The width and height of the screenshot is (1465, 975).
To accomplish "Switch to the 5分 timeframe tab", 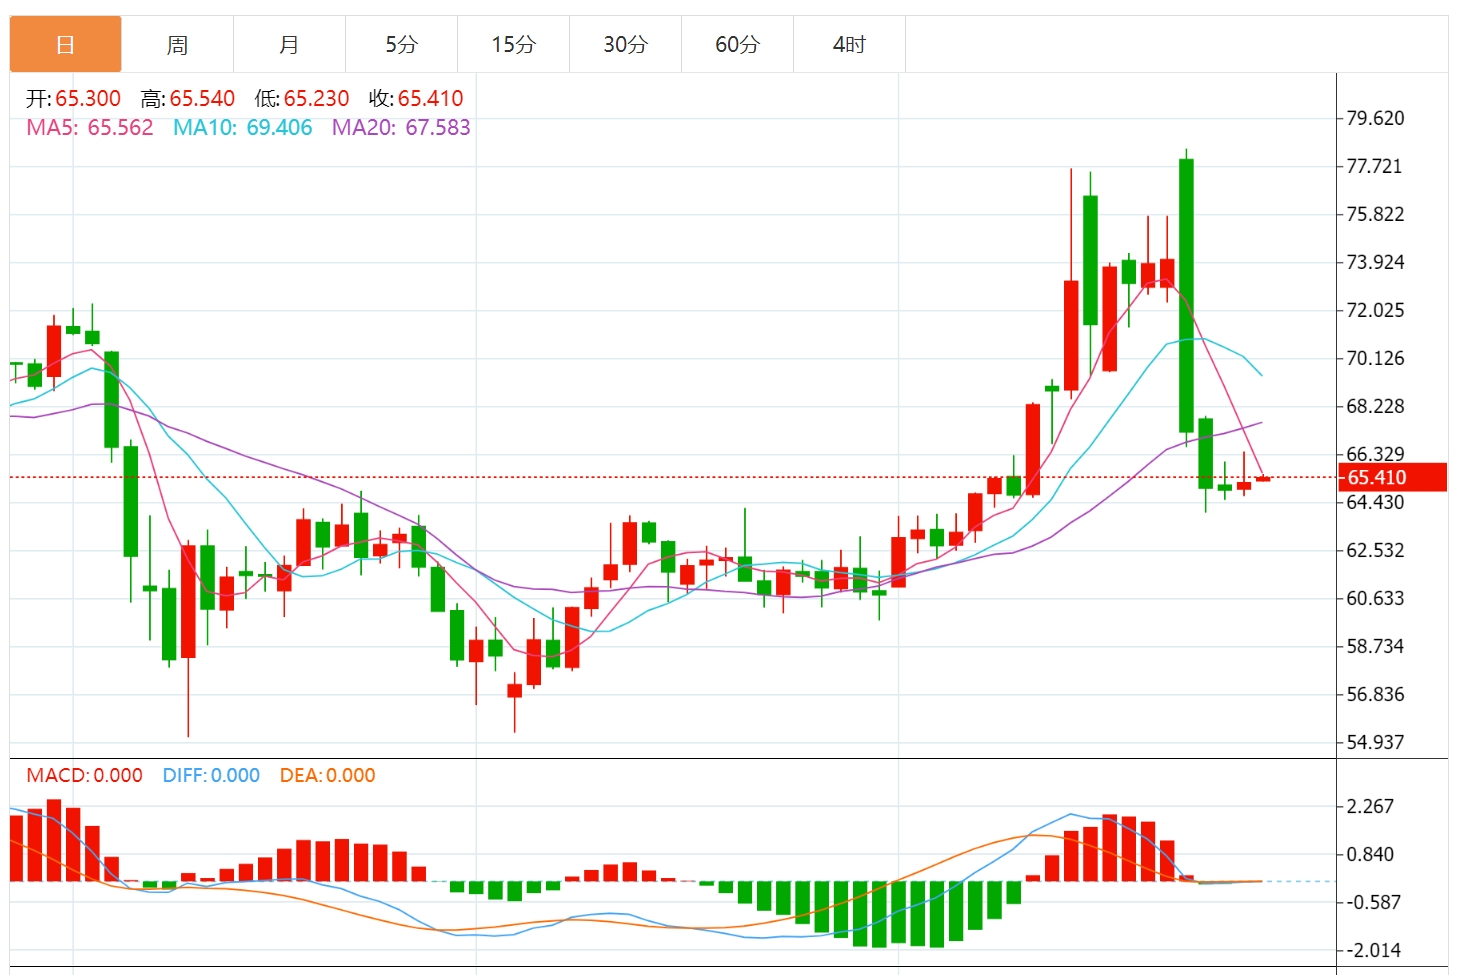I will [402, 44].
